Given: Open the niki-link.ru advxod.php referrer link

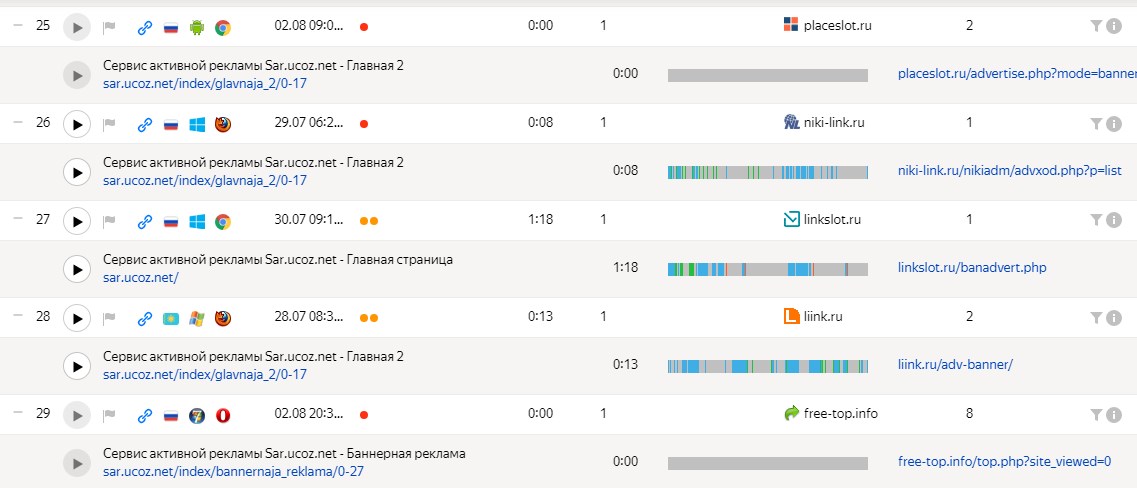Looking at the screenshot, I should point(1009,171).
